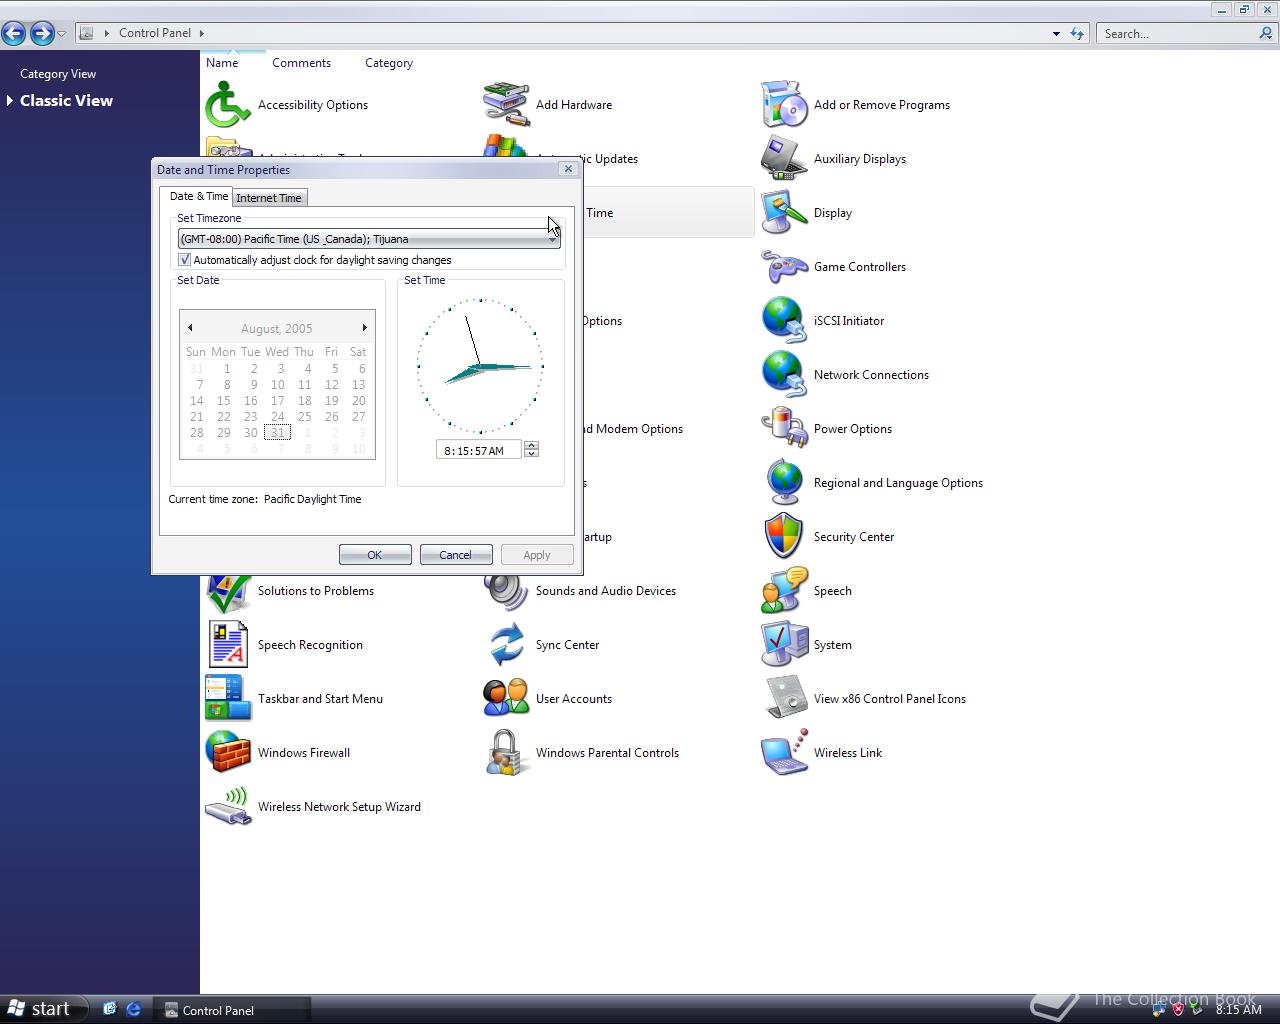The image size is (1280, 1024).
Task: Click the Start button
Action: pyautogui.click(x=40, y=1008)
